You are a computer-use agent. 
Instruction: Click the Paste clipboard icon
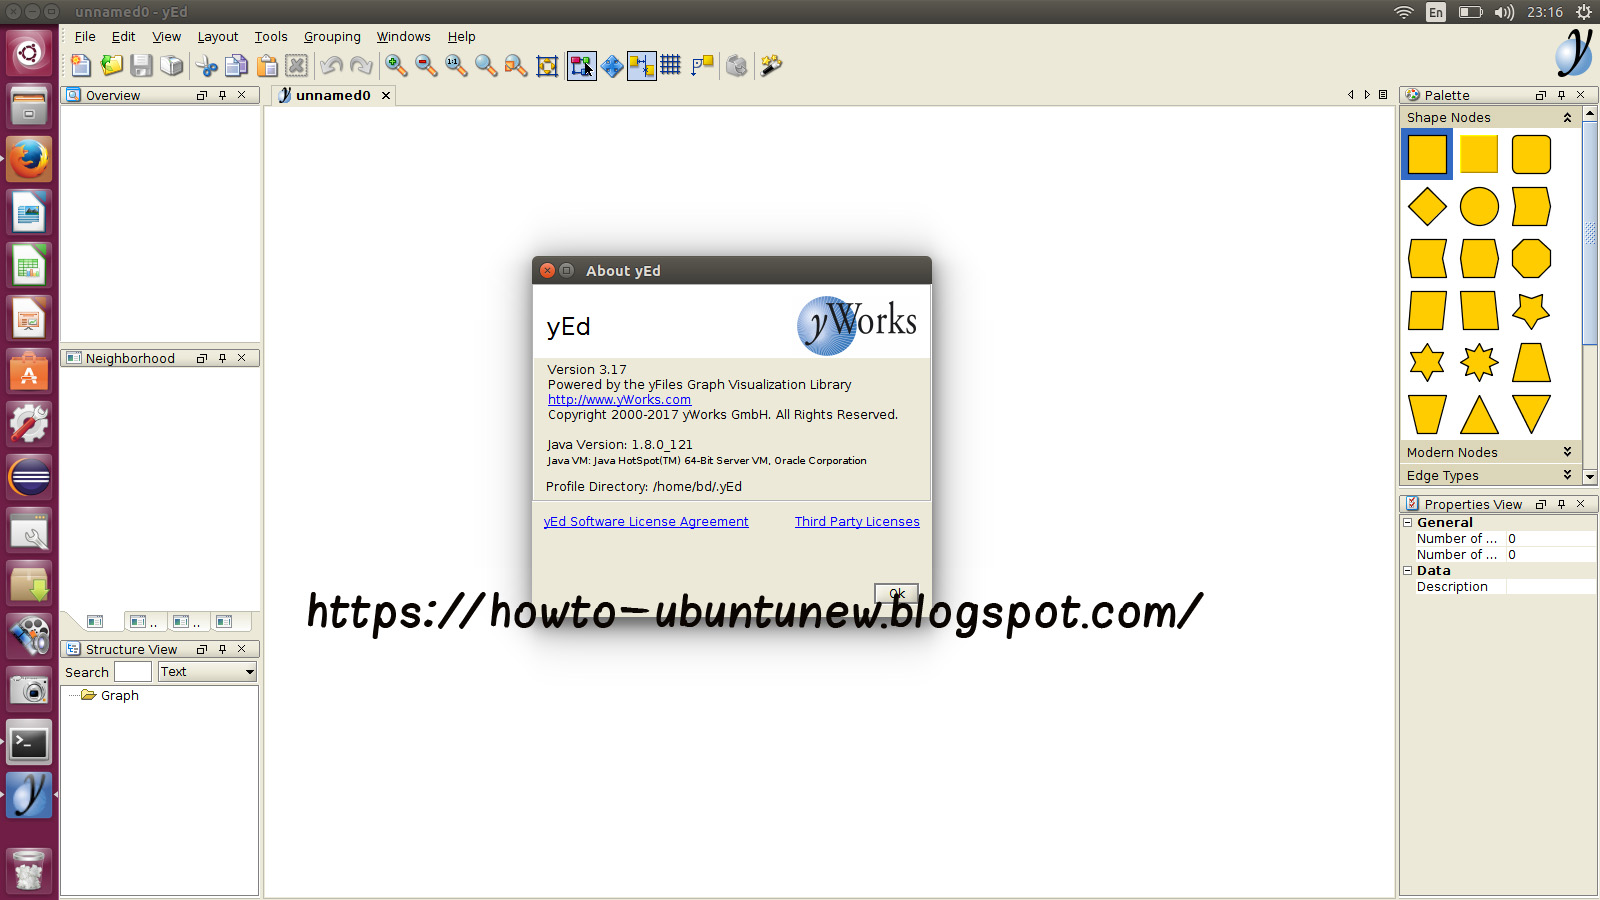pos(267,66)
